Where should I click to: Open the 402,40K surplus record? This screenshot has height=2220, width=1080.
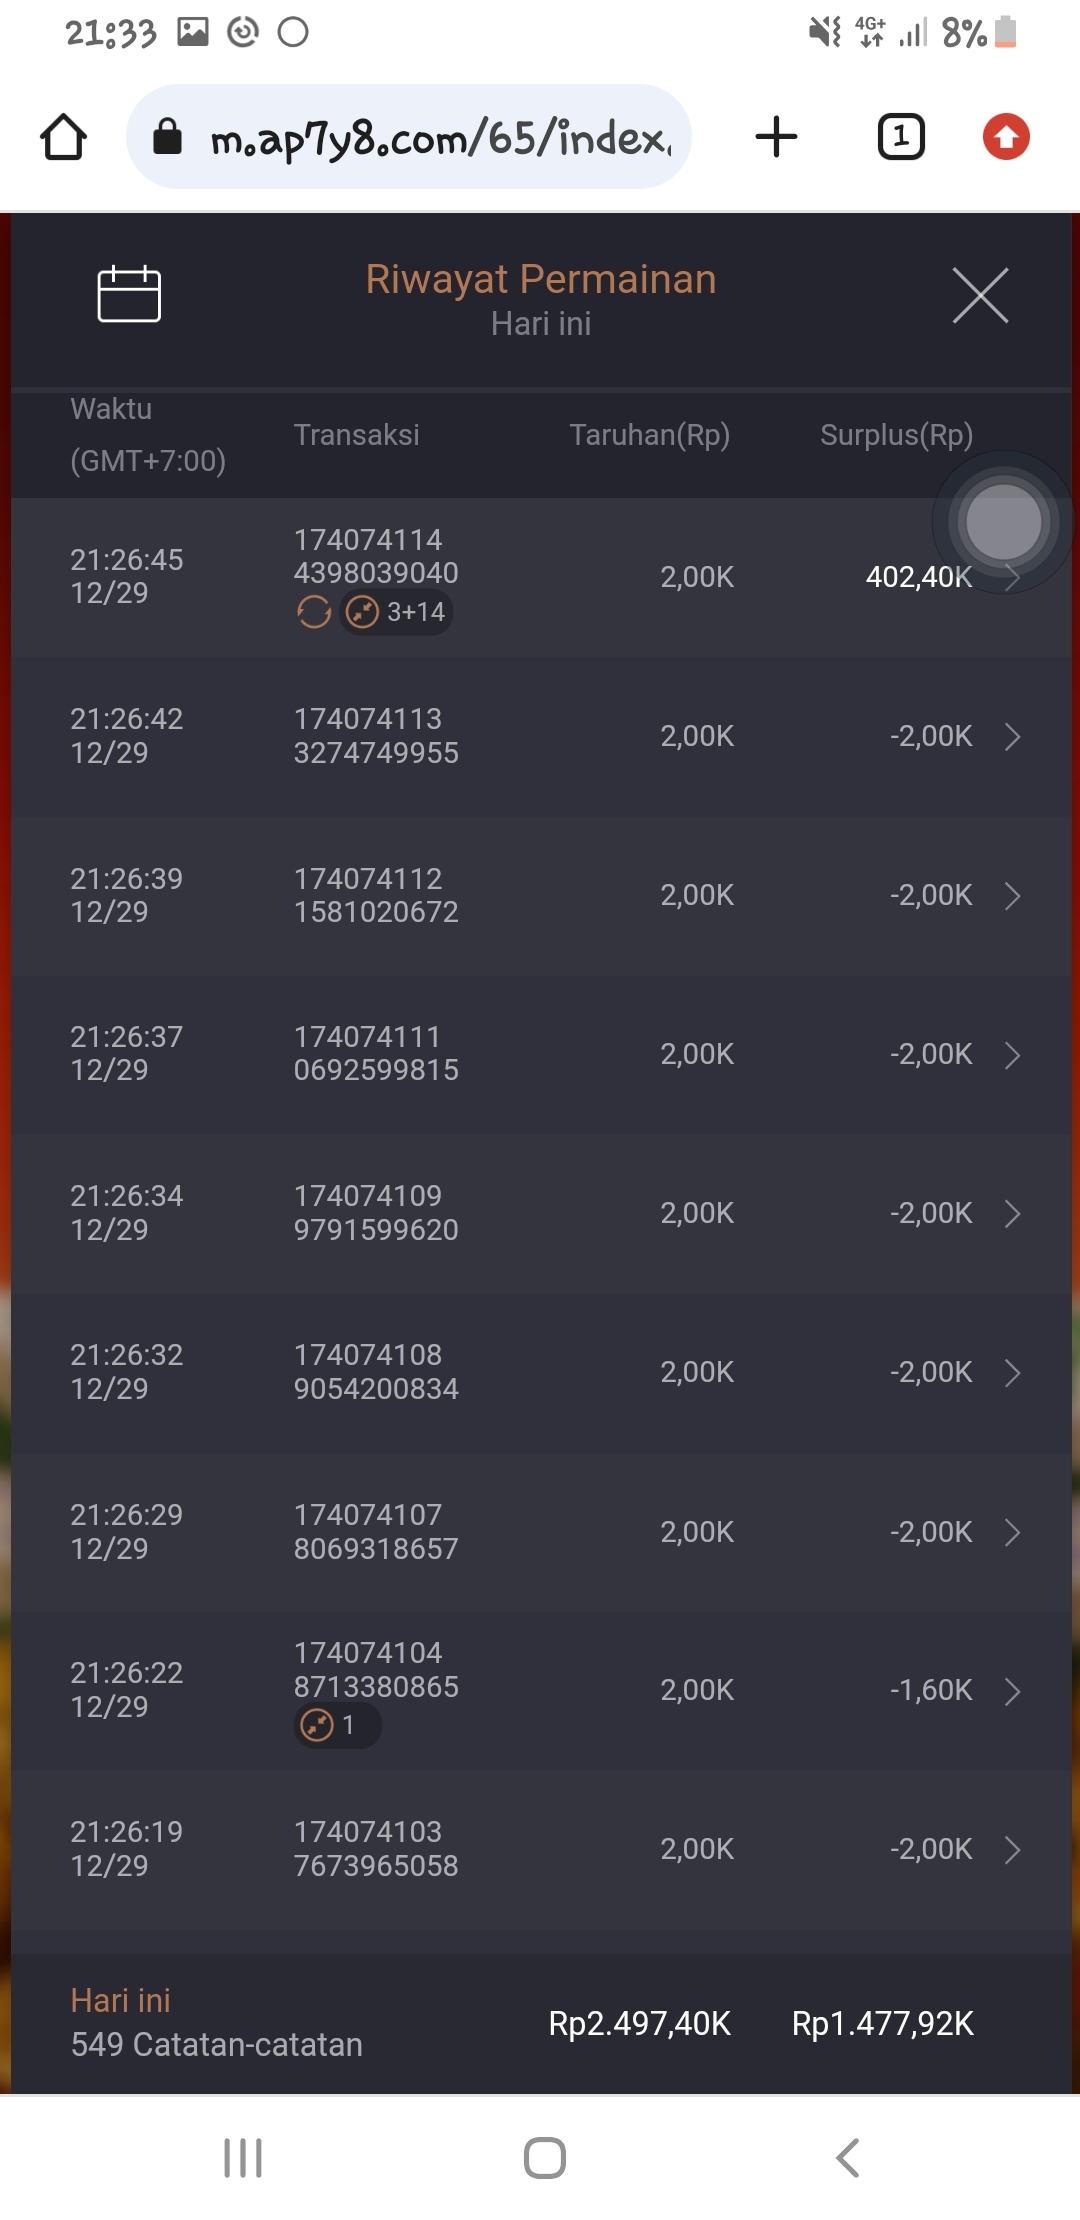[x=917, y=577]
